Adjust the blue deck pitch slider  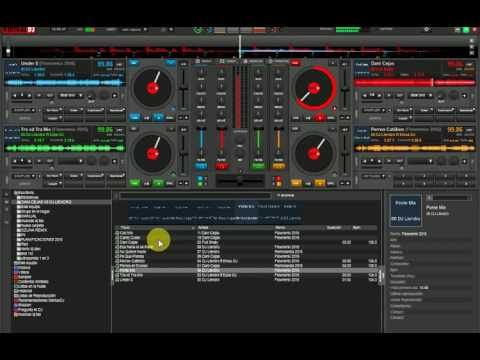[x=183, y=88]
